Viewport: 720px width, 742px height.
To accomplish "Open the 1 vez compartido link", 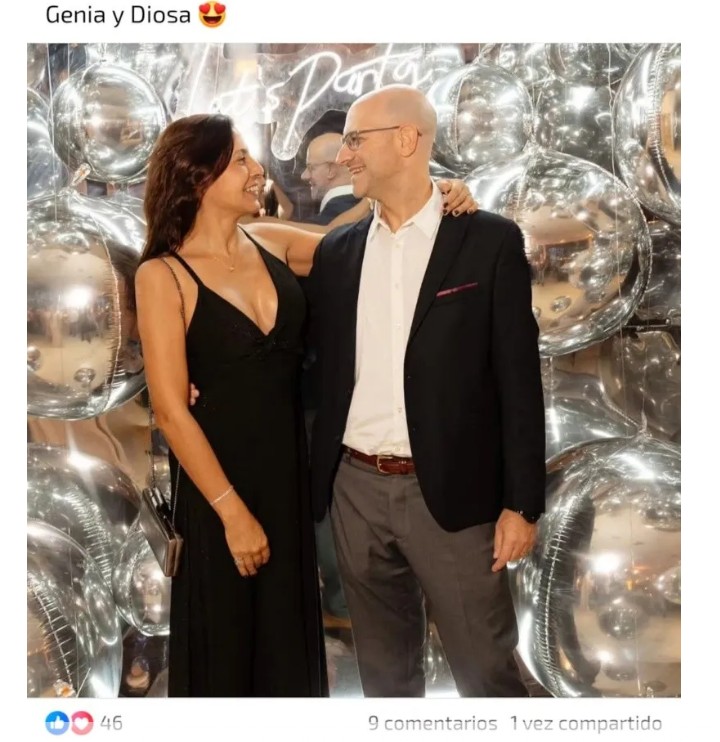I will pyautogui.click(x=586, y=723).
